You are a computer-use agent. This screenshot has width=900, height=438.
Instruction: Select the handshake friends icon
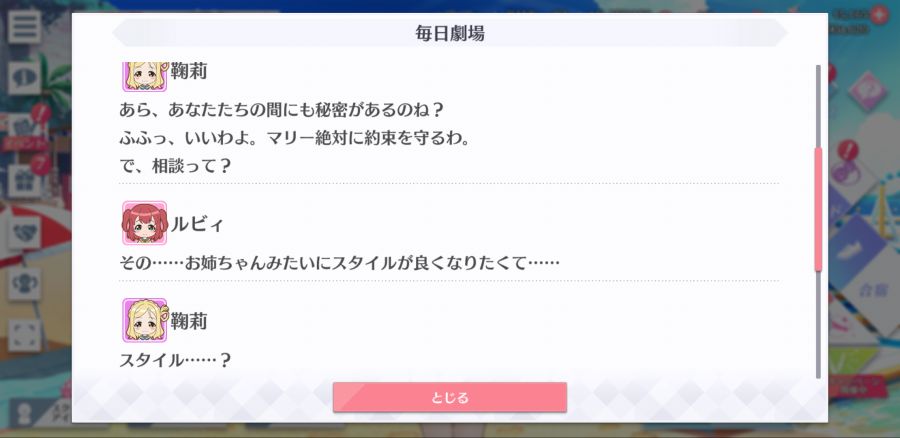click(25, 232)
